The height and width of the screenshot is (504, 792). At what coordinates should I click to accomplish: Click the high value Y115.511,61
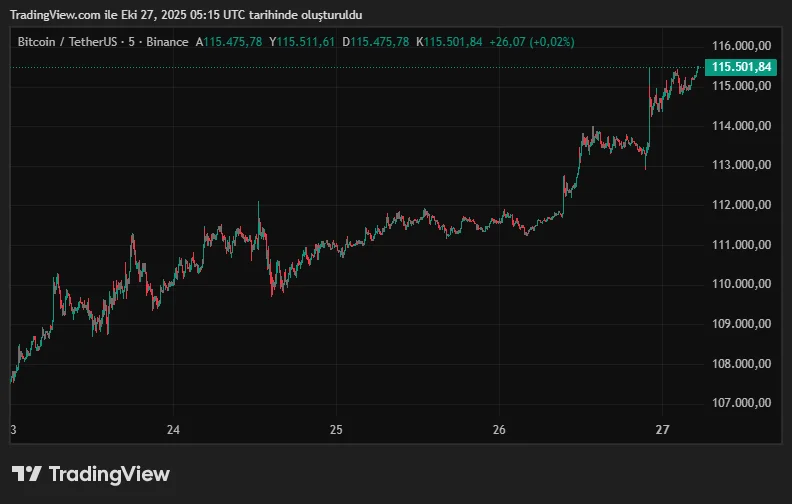(x=303, y=42)
